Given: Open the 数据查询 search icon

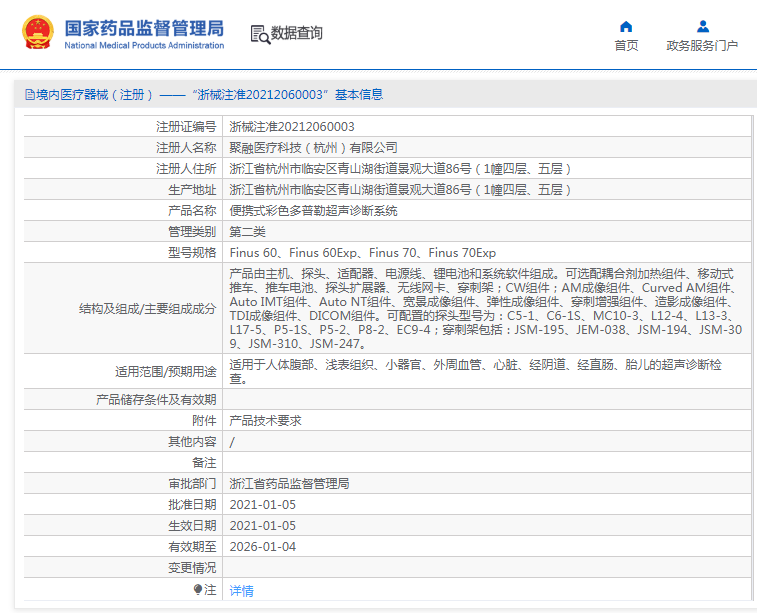Looking at the screenshot, I should click(x=260, y=35).
